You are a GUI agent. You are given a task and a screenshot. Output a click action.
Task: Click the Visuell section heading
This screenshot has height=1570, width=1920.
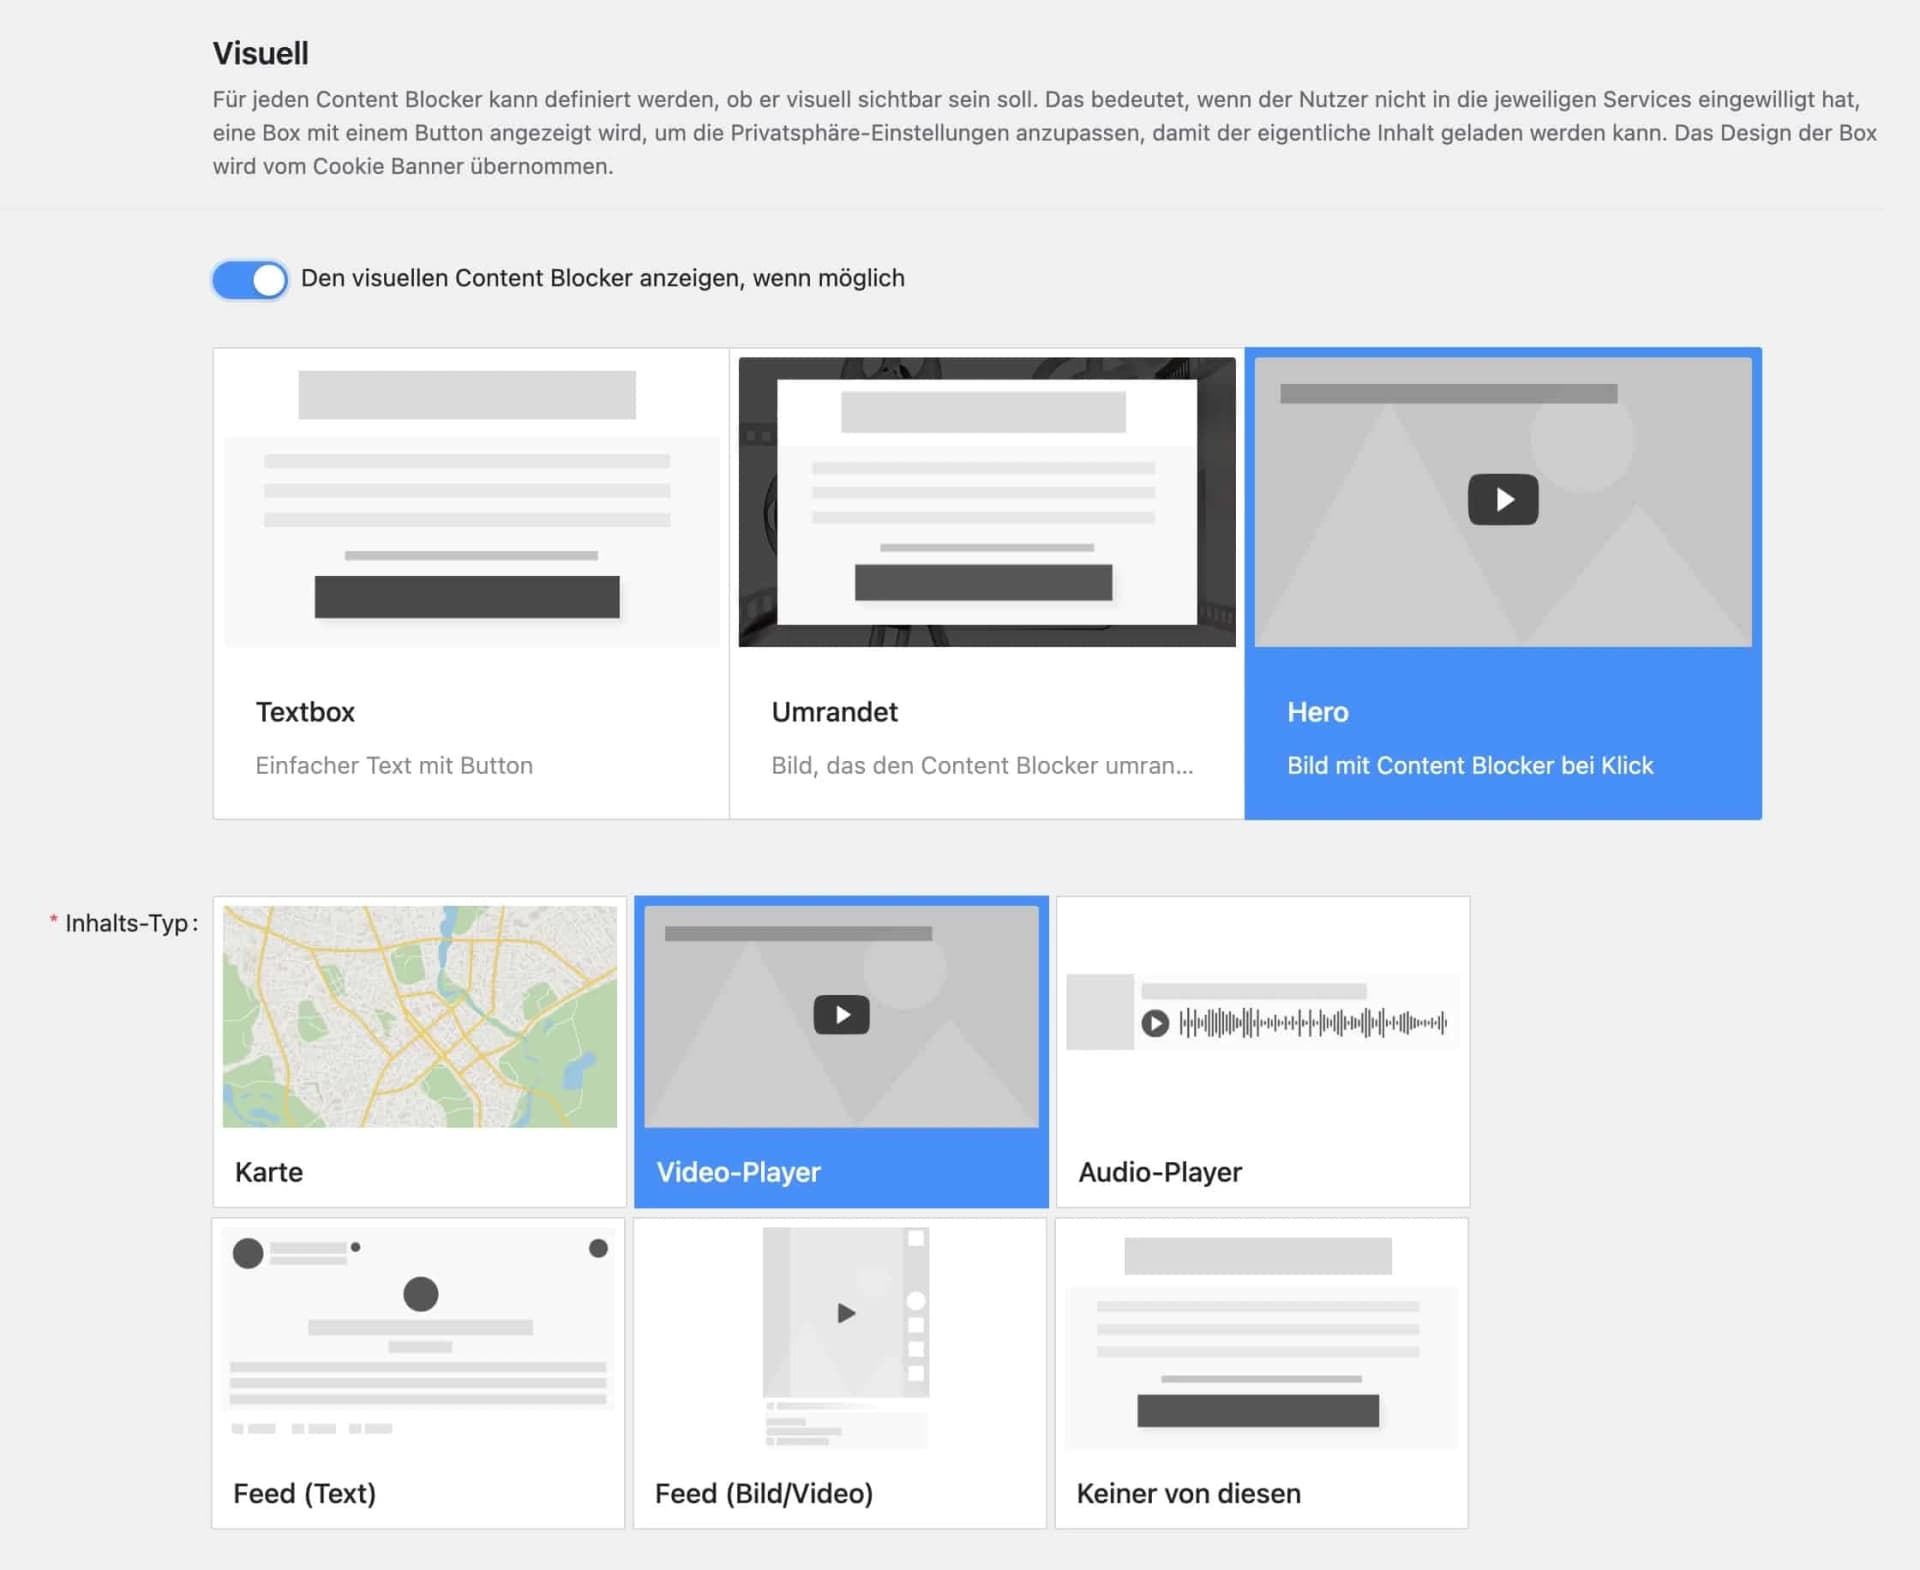click(259, 53)
